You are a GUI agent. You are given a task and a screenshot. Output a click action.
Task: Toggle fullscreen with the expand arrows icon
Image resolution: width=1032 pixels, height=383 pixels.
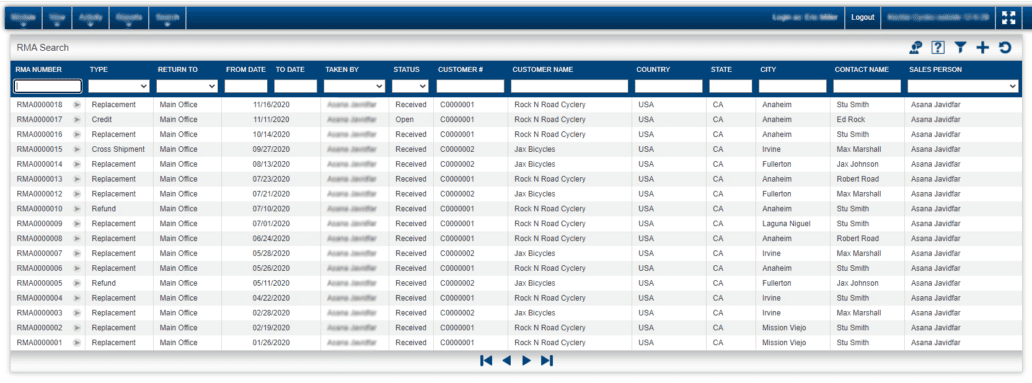click(1008, 18)
